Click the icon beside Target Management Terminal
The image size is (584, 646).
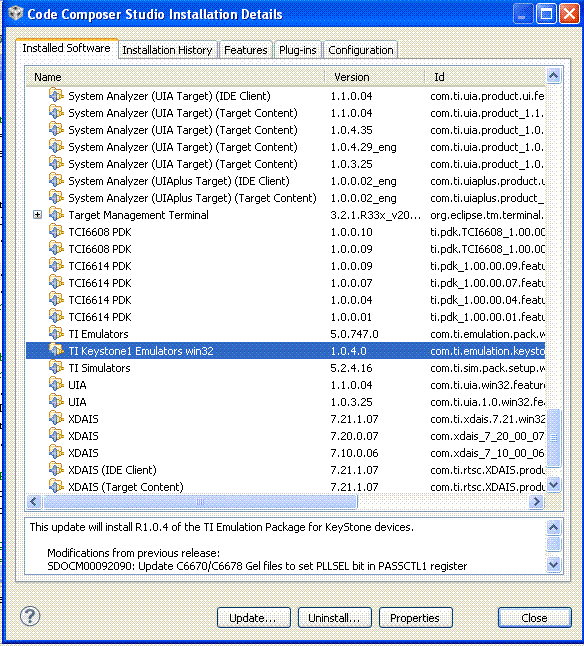point(56,214)
